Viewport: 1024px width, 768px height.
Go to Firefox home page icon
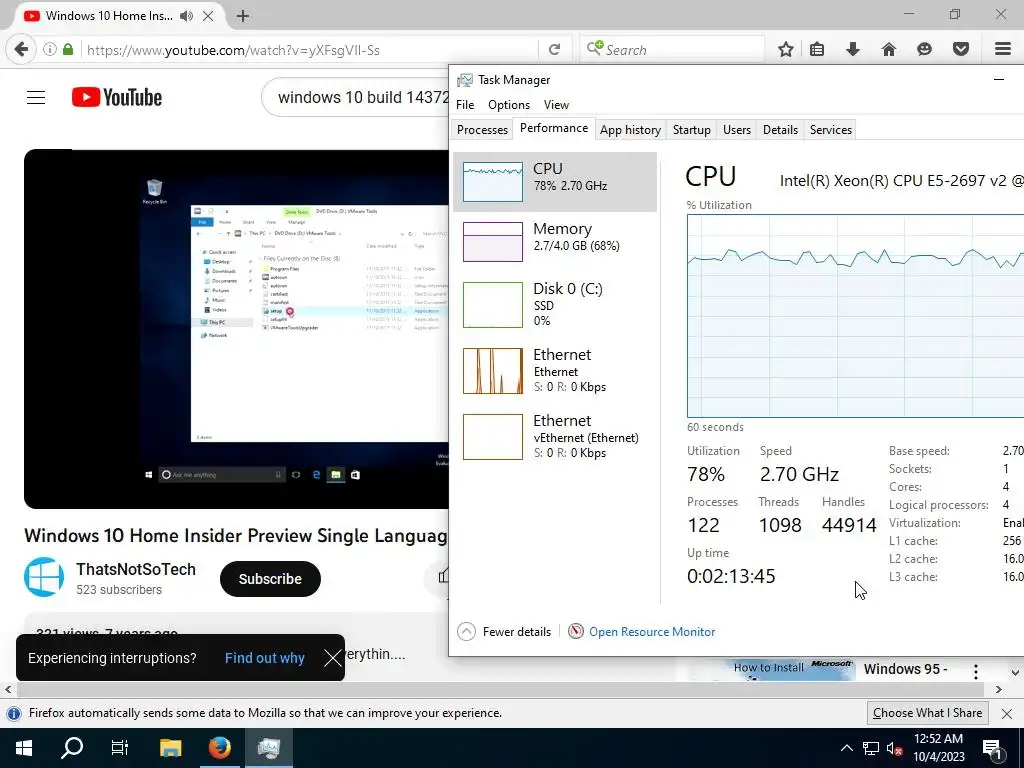pos(888,50)
